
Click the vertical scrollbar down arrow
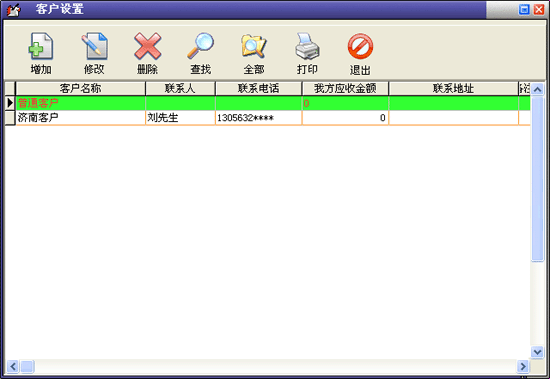pos(537,352)
